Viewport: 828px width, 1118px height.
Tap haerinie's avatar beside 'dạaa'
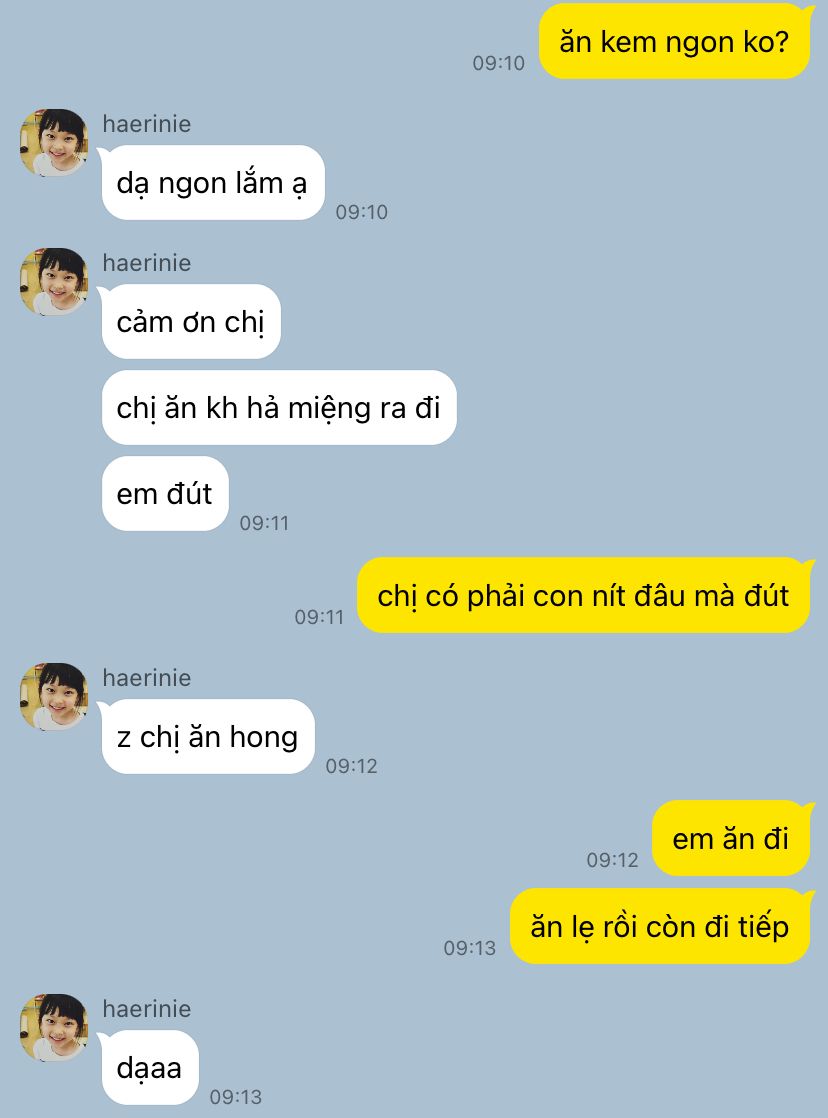tap(54, 1027)
